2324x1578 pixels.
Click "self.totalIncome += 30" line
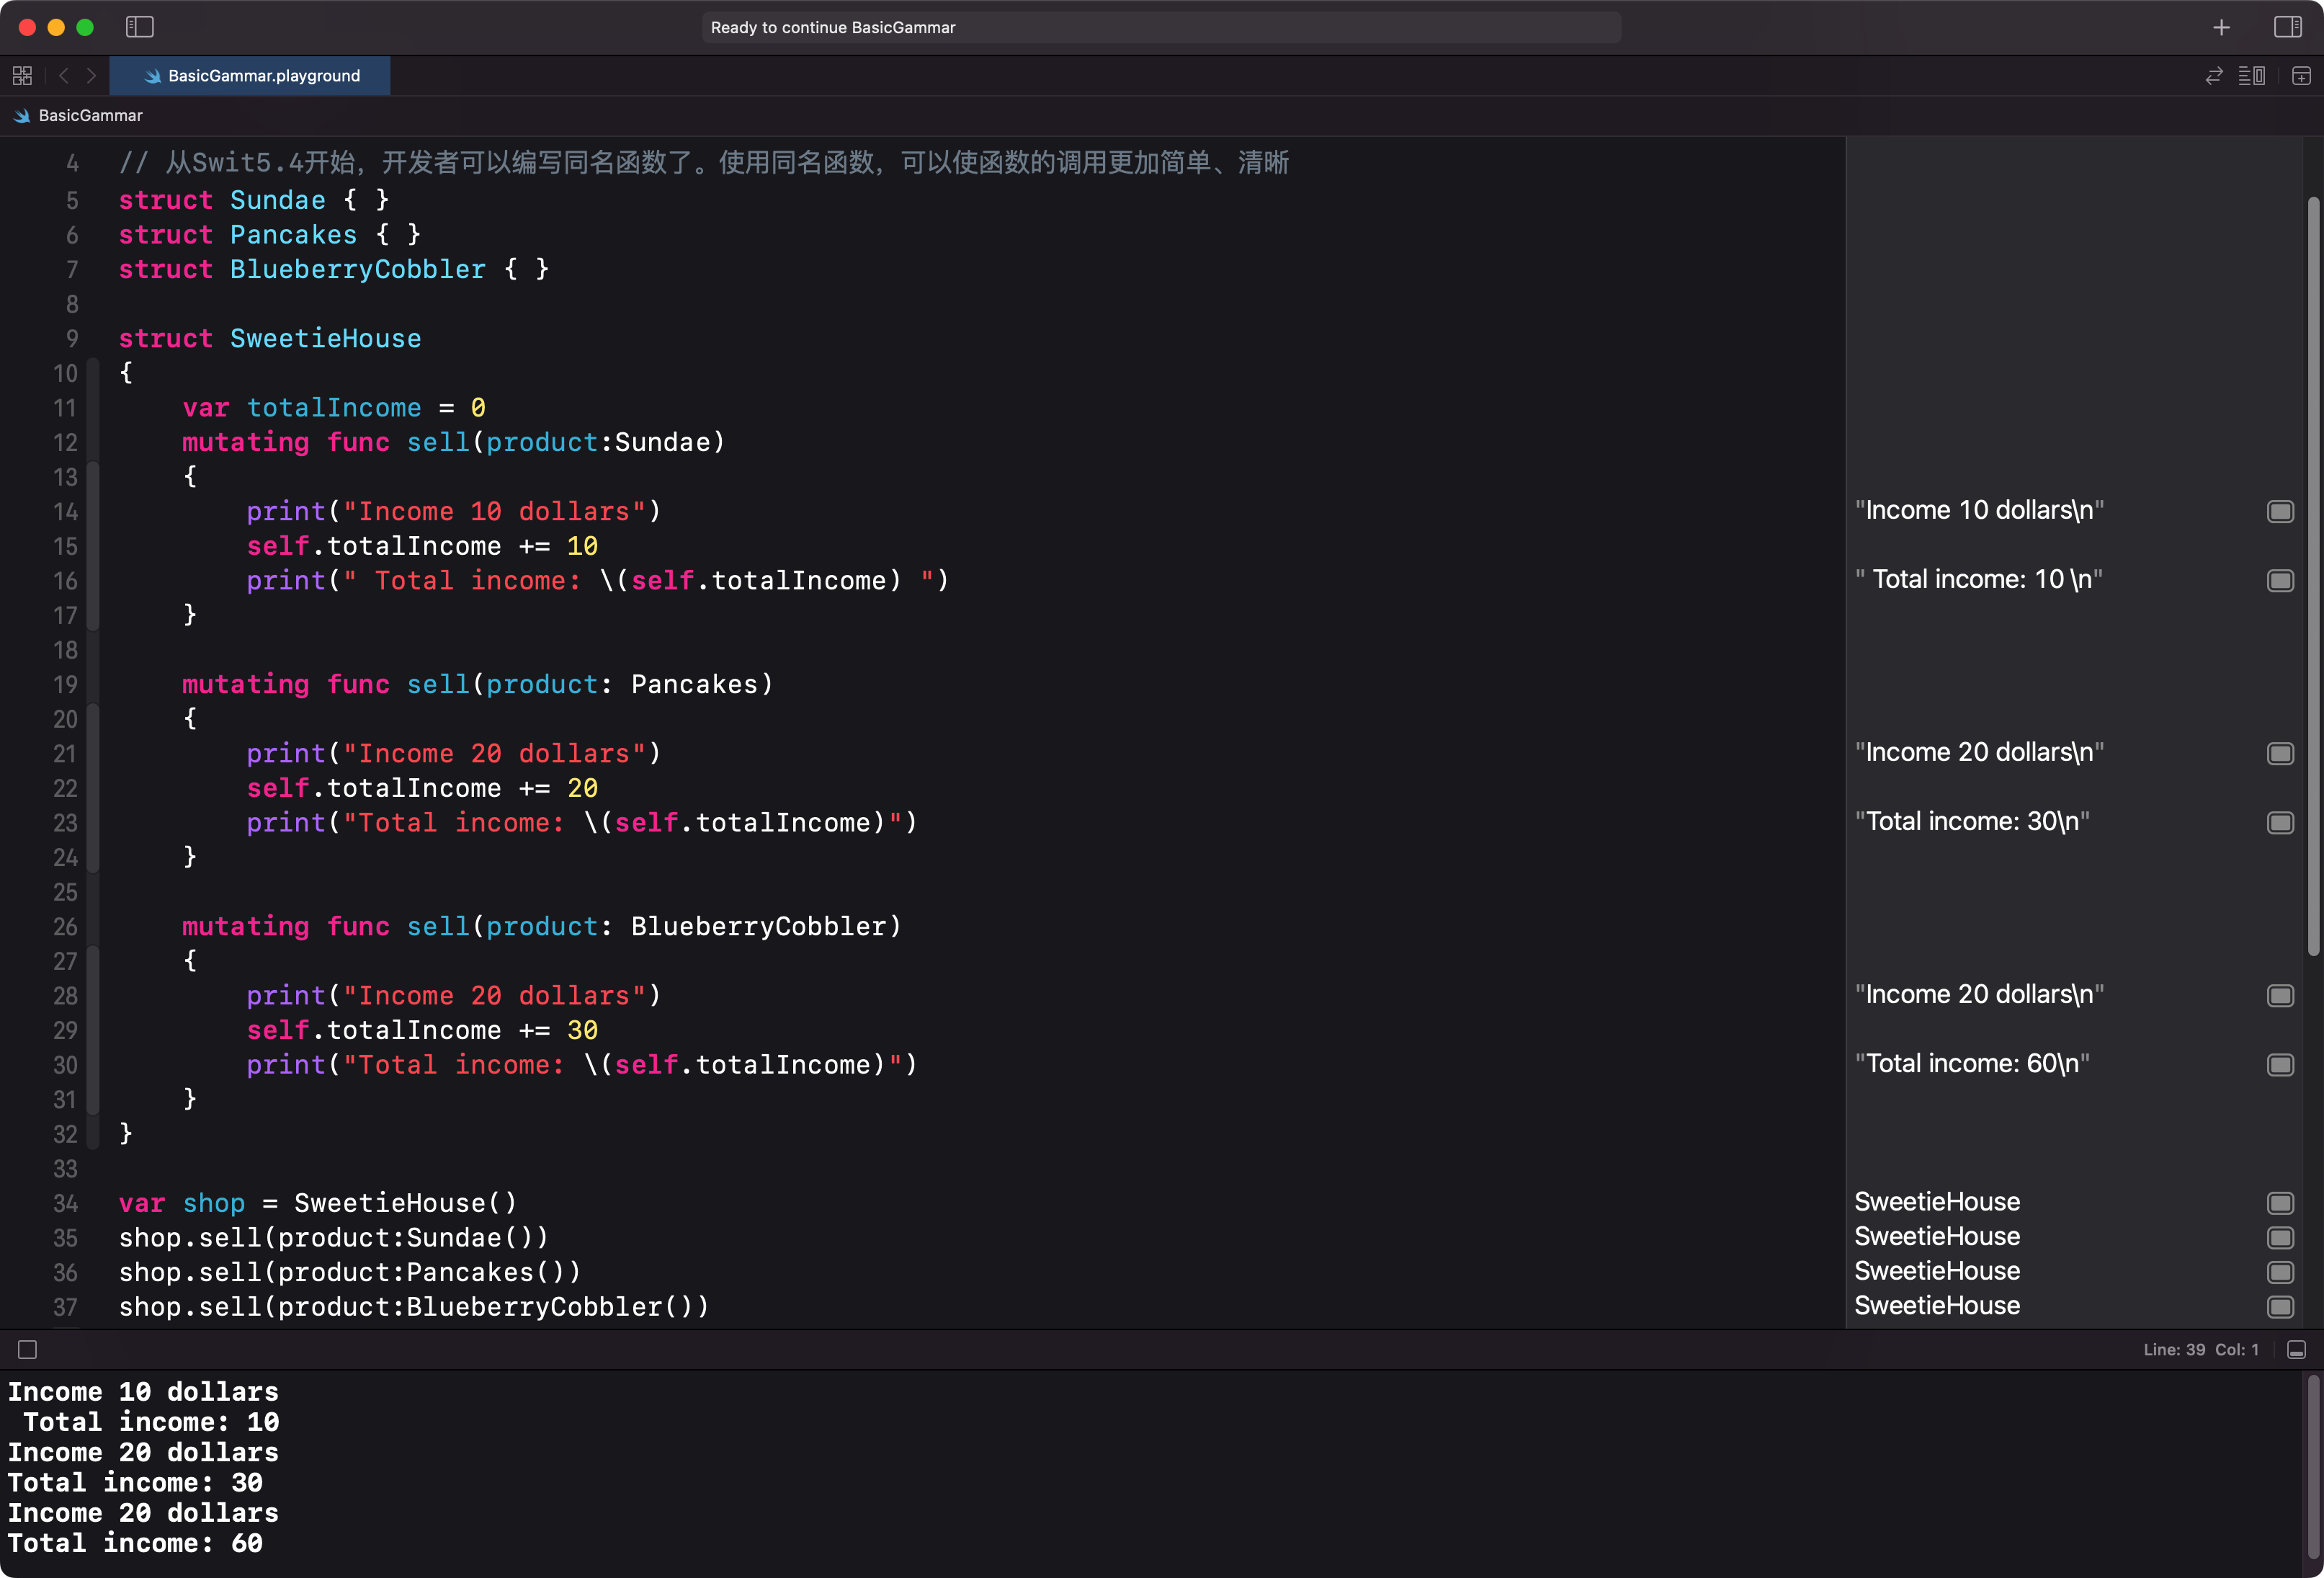(422, 1030)
